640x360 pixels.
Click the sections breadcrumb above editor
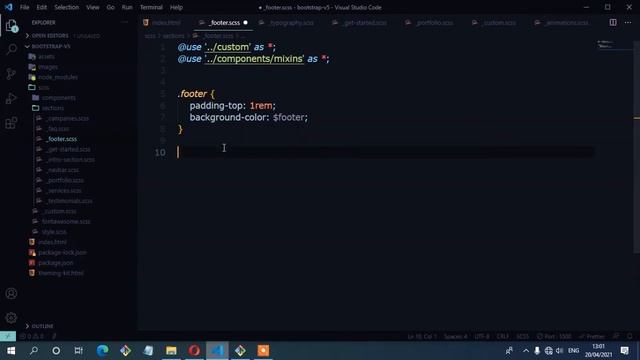click(x=173, y=36)
